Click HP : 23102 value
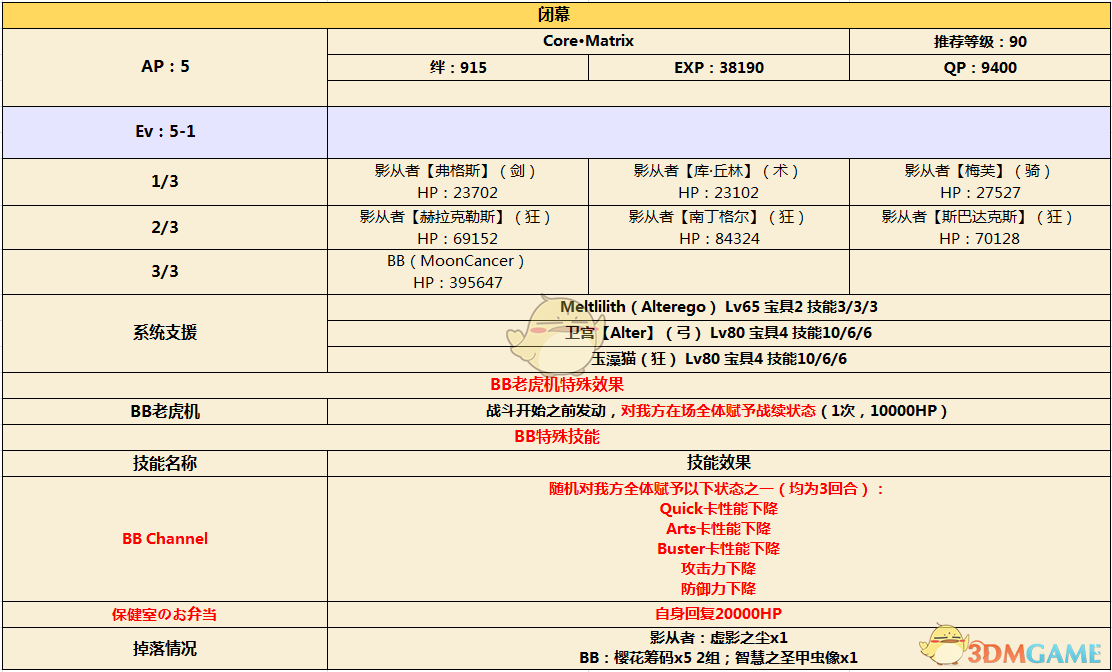This screenshot has height=672, width=1112. point(718,193)
